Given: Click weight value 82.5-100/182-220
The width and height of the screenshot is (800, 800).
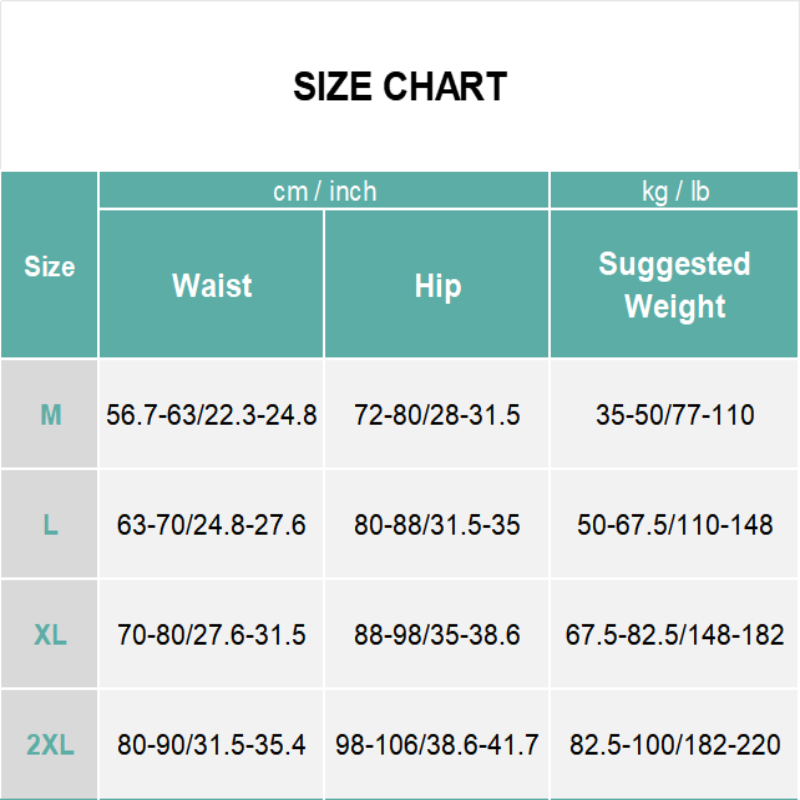Looking at the screenshot, I should [675, 744].
